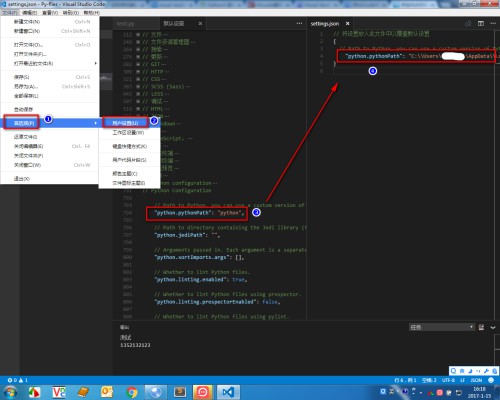Screen dimensions: 500x400
Task: Open the orange book app in taskbar
Action: coord(83,392)
